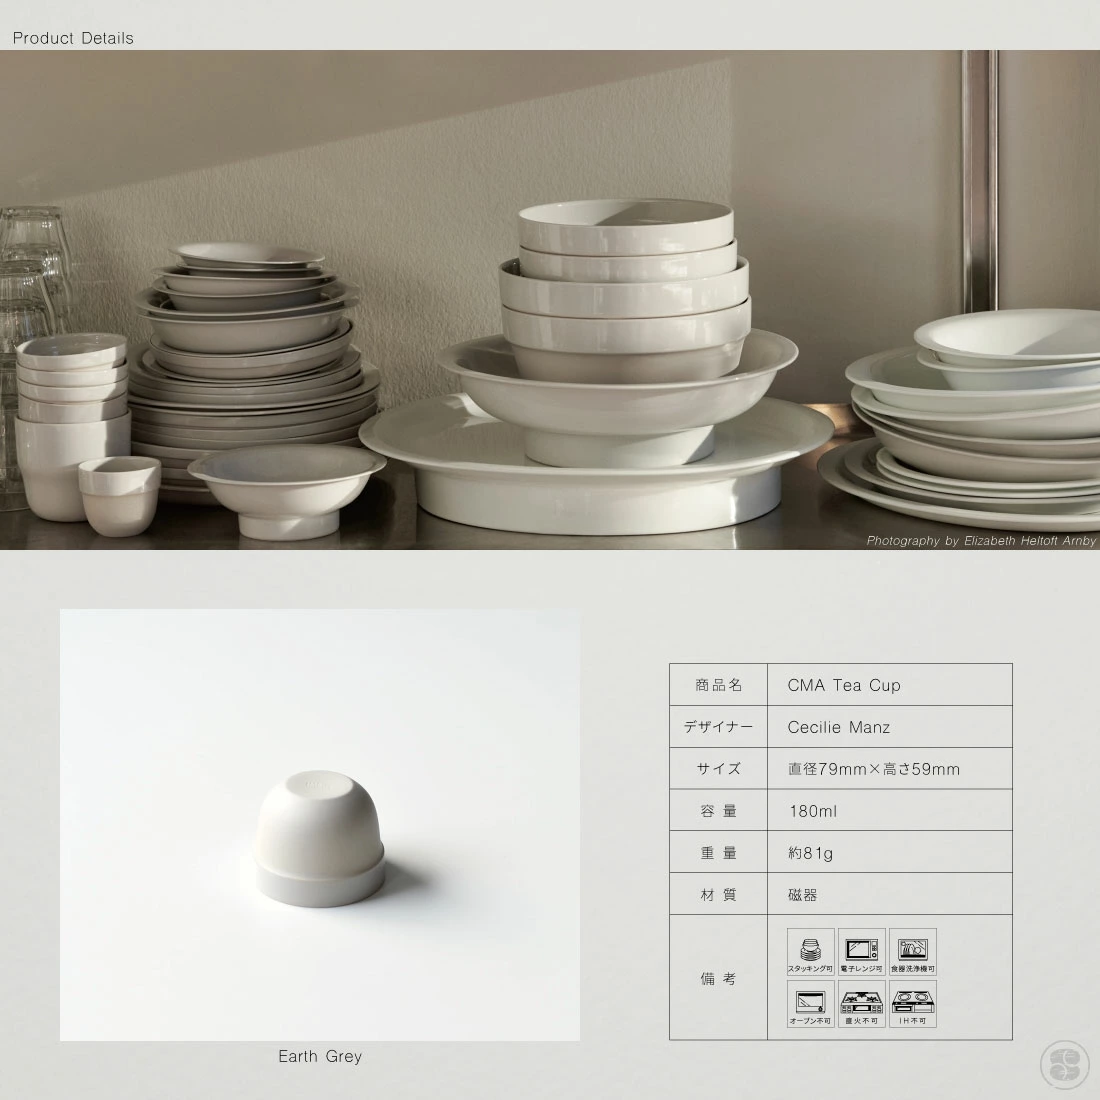Click the "Photography by Elizabeth Heltoft Arnby" credit
The image size is (1100, 1100).
981,541
